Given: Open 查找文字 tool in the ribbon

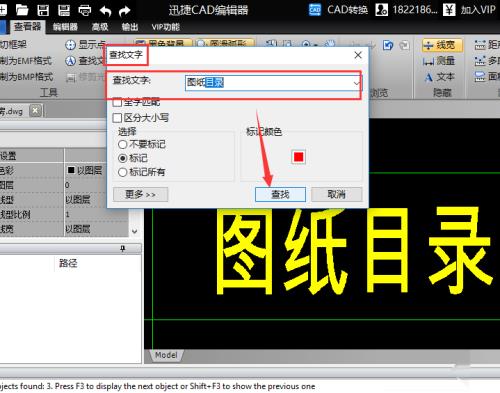Looking at the screenshot, I should (x=85, y=61).
